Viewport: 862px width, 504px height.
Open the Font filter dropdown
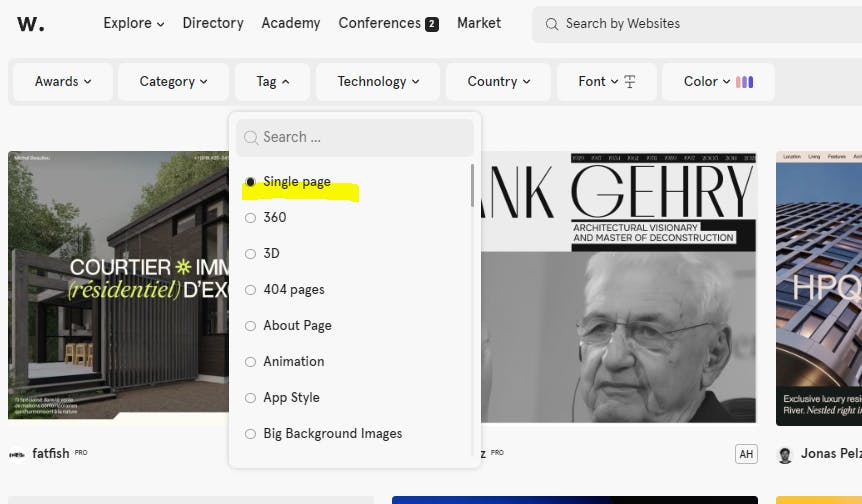coord(606,81)
